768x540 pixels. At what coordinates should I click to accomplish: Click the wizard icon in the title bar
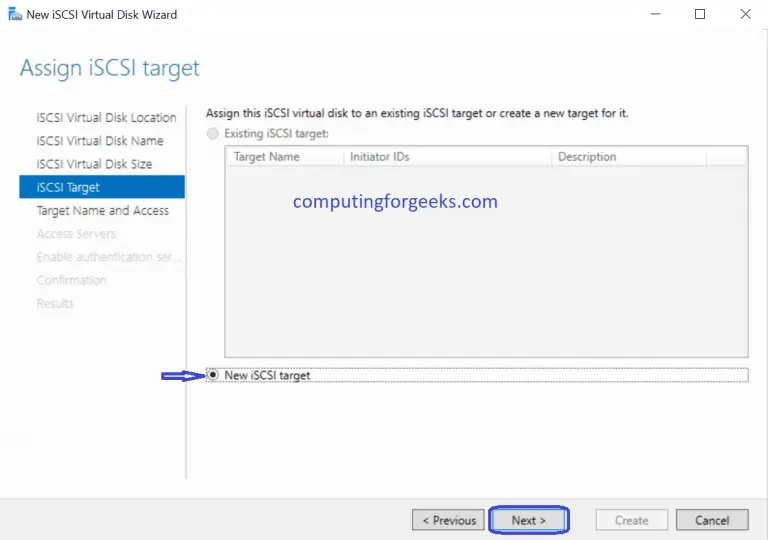pos(15,14)
